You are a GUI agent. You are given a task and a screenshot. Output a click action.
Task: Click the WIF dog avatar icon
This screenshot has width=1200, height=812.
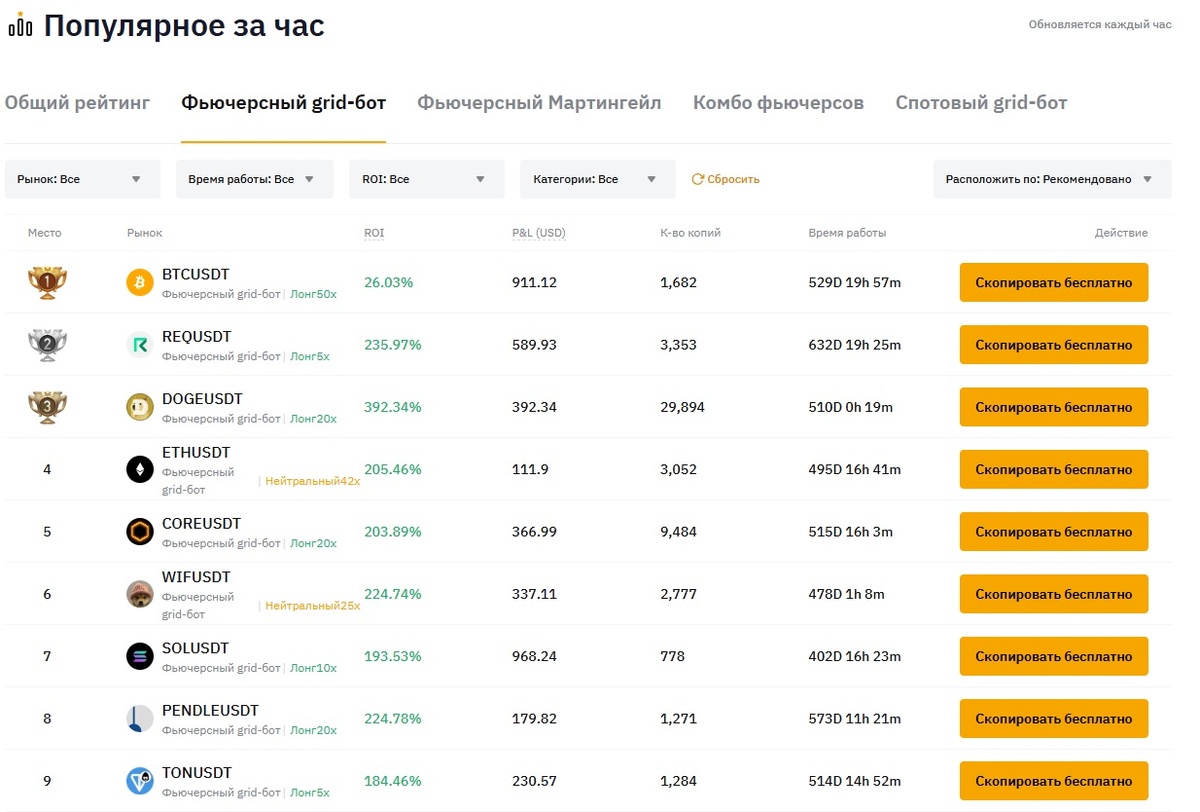pyautogui.click(x=139, y=594)
